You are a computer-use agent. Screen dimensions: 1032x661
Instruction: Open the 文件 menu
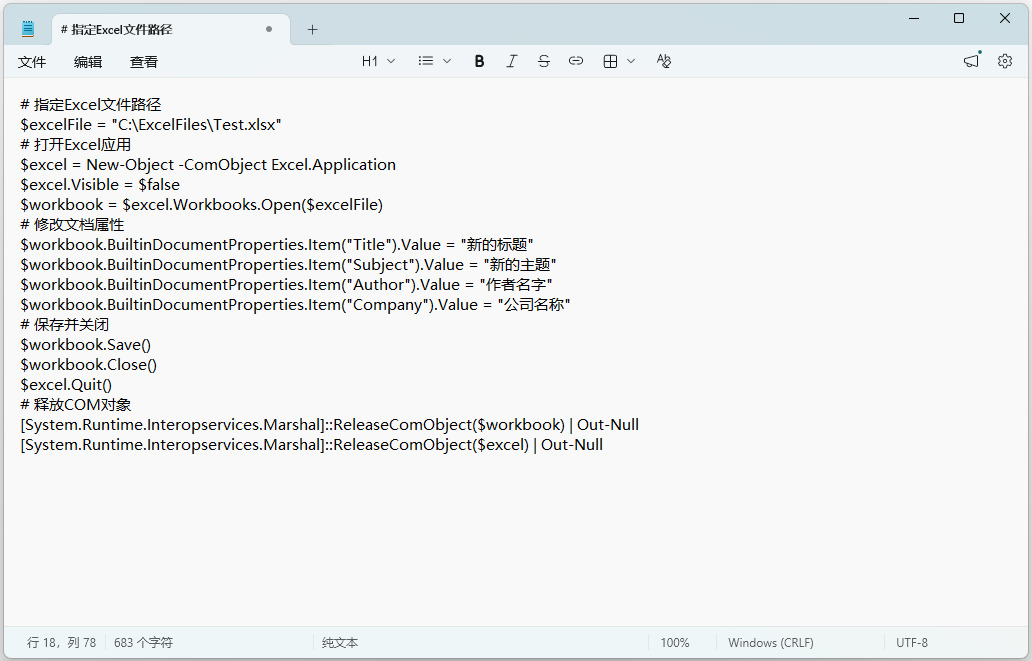32,62
